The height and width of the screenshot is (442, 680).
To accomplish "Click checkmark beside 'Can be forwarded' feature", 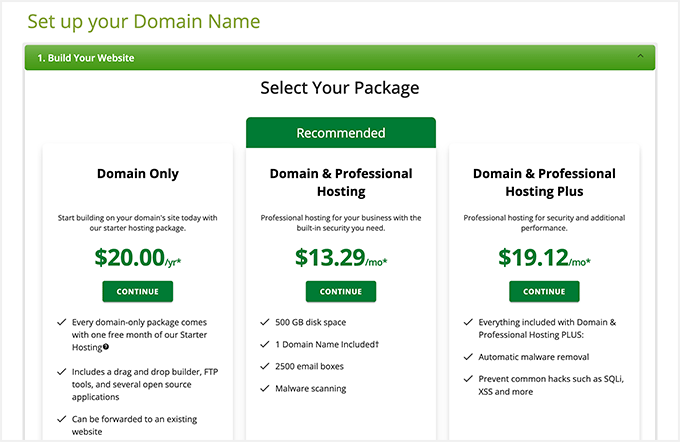I will 61,421.
